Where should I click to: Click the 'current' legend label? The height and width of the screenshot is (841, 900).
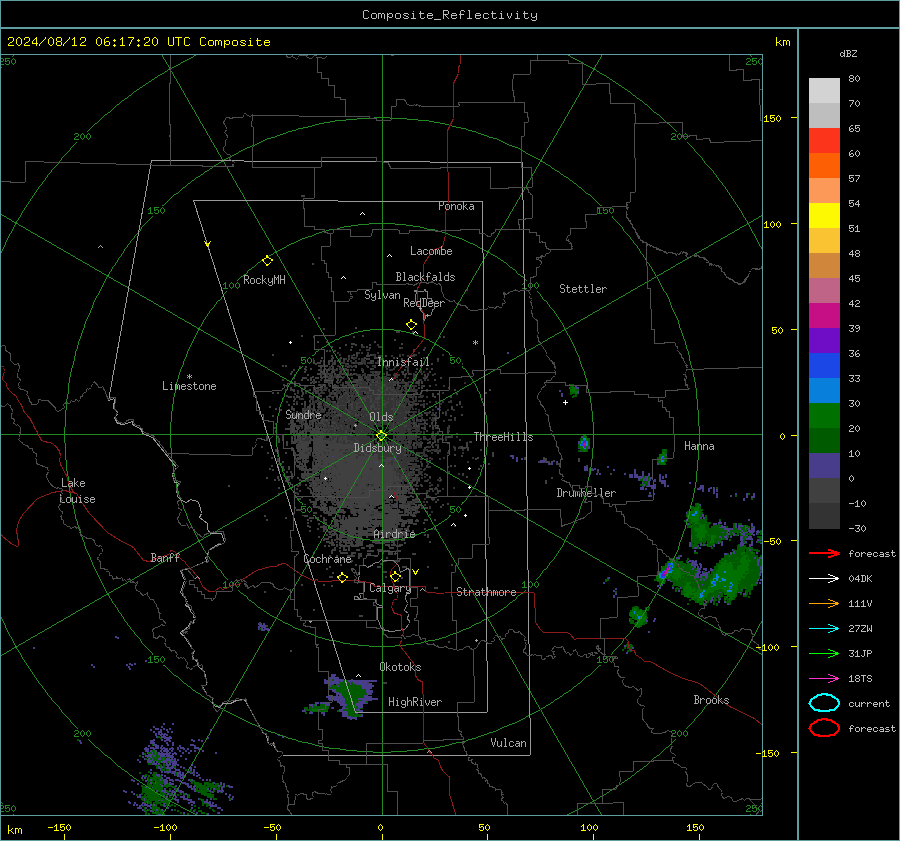(869, 703)
